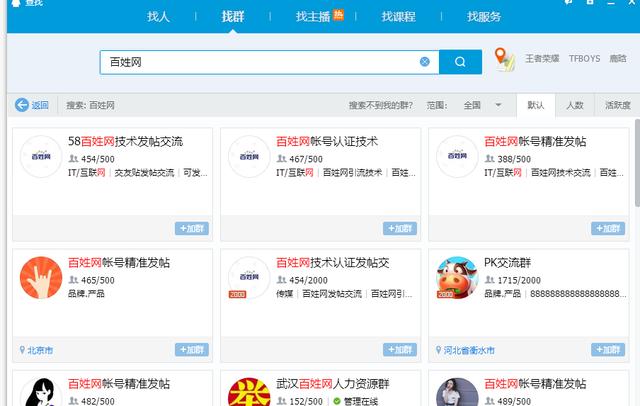Screen dimensions: 640x406
Task: Open the cow avatar of PK交流群
Action: [457, 277]
